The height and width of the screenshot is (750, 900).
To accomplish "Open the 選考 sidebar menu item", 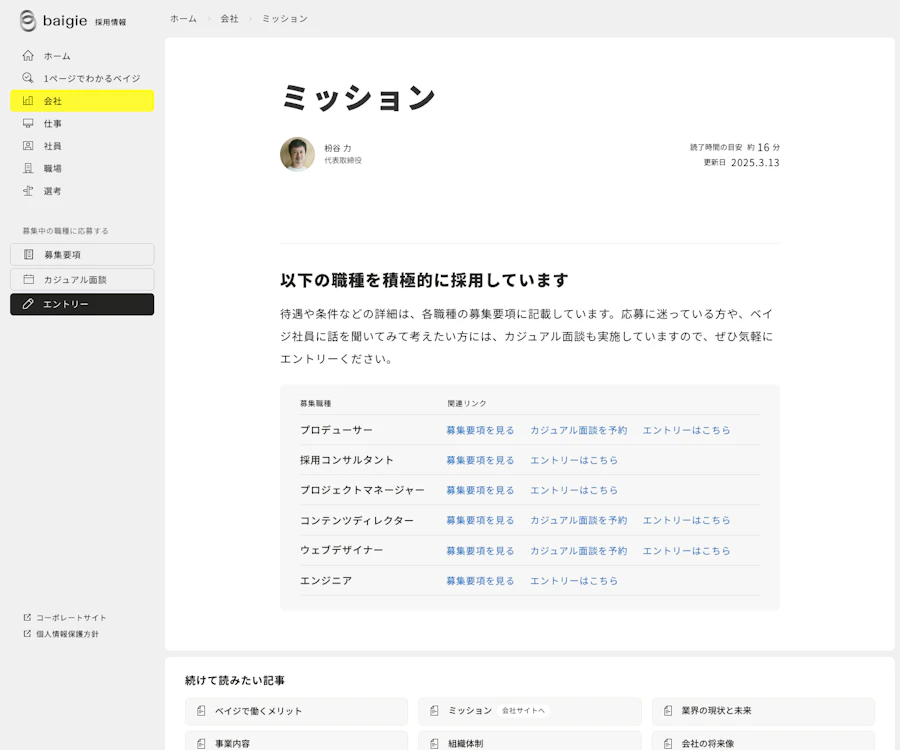I will [x=82, y=191].
